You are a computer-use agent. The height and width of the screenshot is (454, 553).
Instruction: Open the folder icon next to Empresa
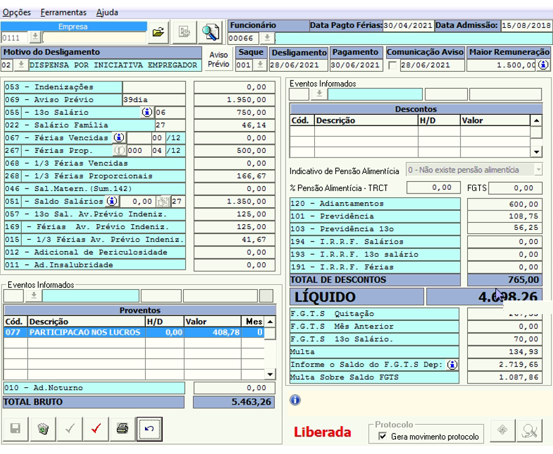pyautogui.click(x=158, y=33)
